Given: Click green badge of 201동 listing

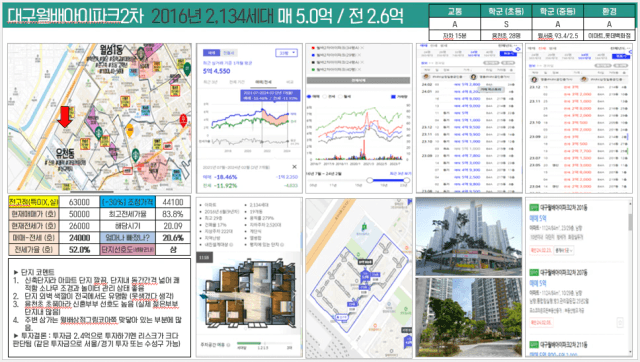Looking at the screenshot, I should 533,208.
